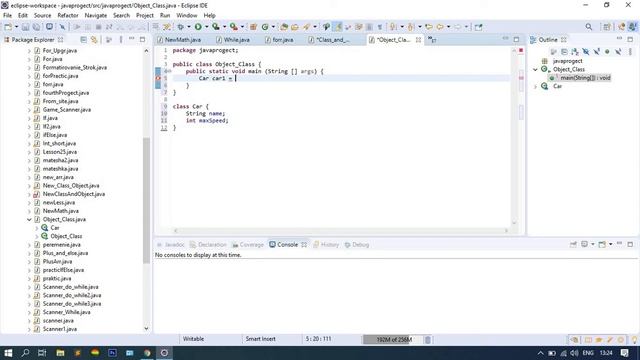Collapse Object_Class in the Outline

pyautogui.click(x=535, y=69)
